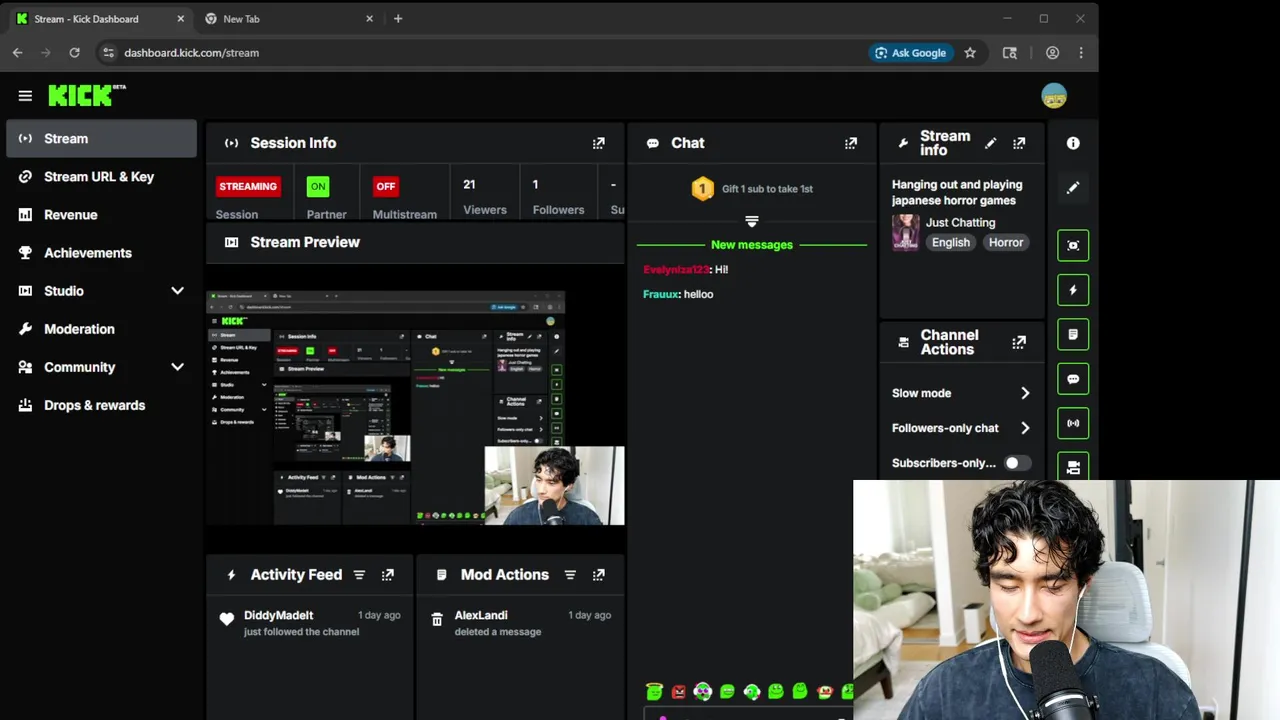Click the gold gift sub badge in chat
The image size is (1280, 720).
(x=703, y=188)
